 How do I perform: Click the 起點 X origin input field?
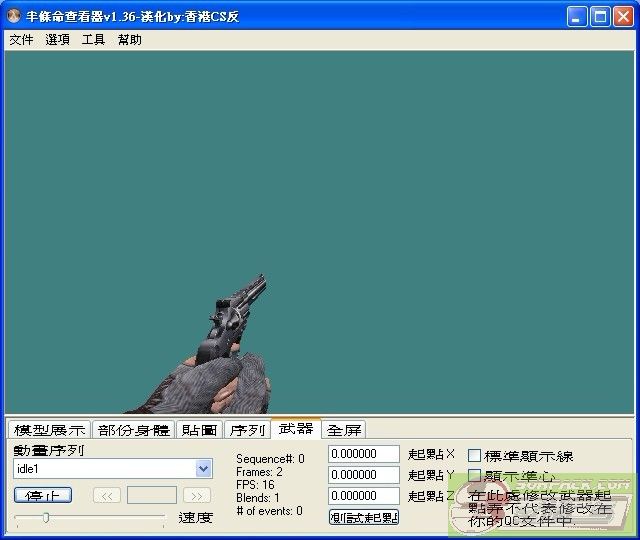pyautogui.click(x=363, y=455)
